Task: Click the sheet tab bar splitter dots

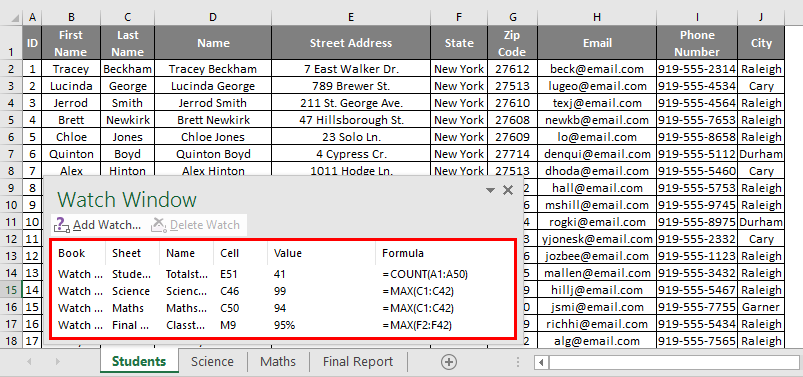Action: pyautogui.click(x=518, y=362)
